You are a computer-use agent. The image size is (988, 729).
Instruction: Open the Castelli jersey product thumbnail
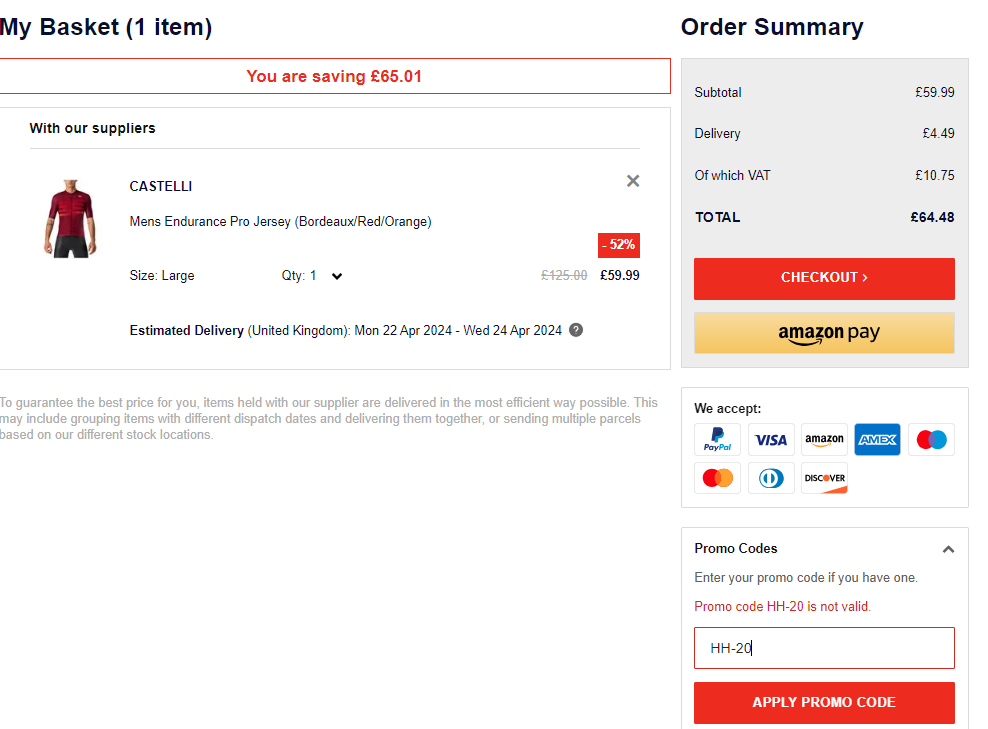point(67,219)
